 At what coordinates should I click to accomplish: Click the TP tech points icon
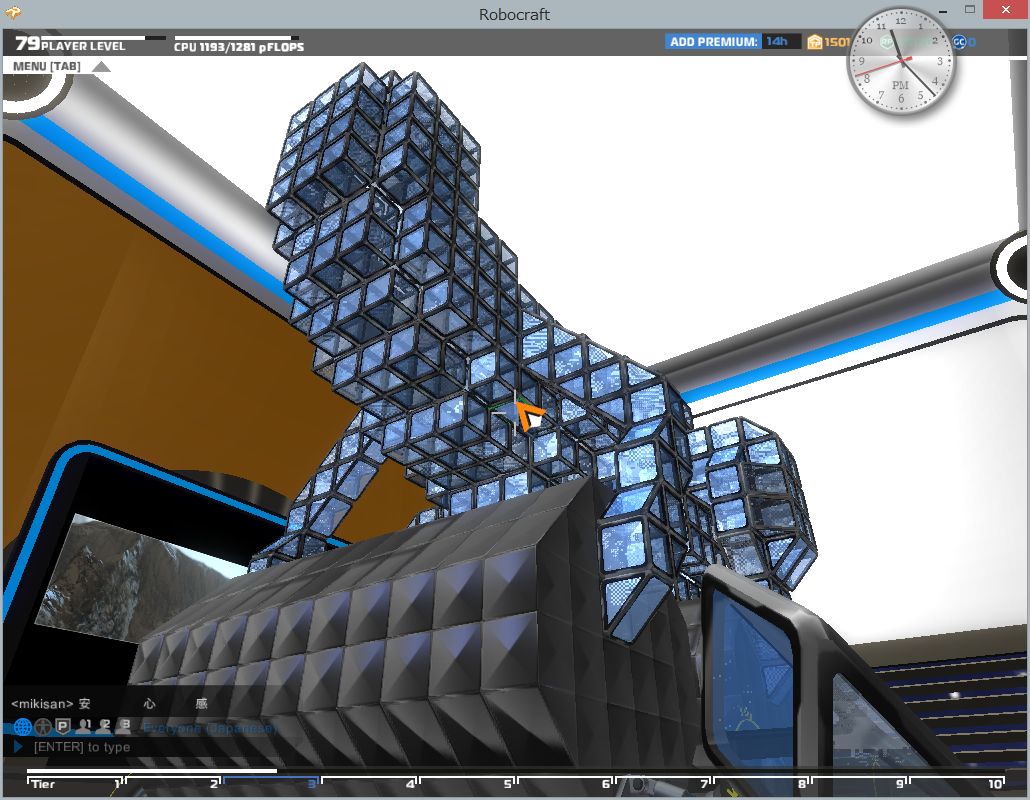tap(815, 42)
